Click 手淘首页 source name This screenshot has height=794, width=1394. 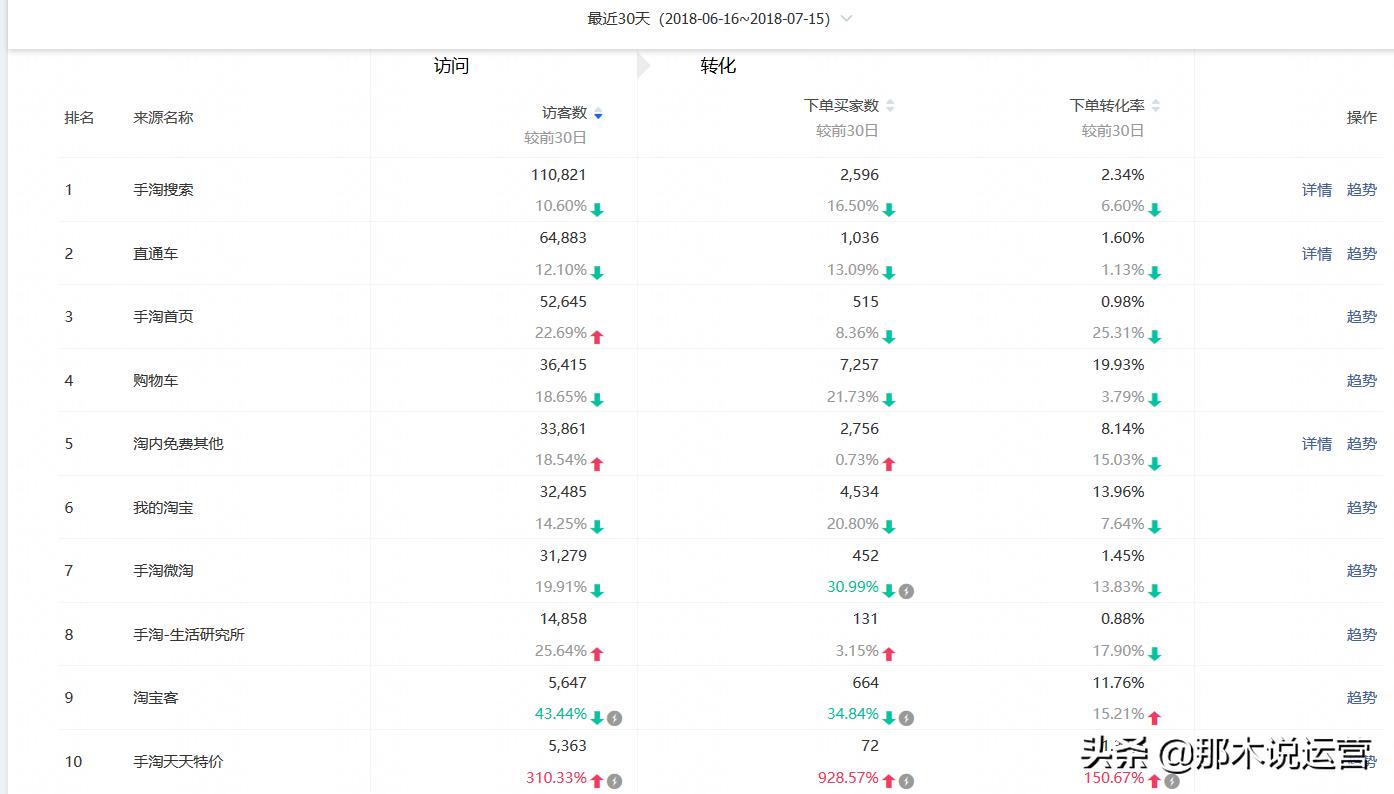pyautogui.click(x=163, y=317)
